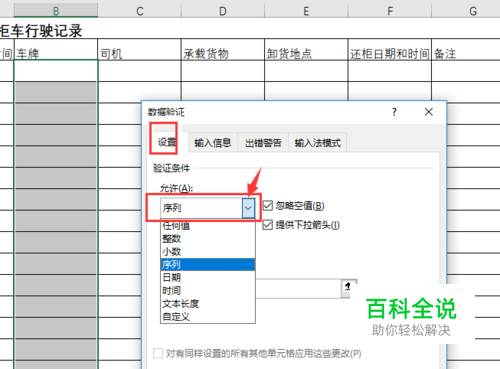The height and width of the screenshot is (369, 500).
Task: Choose 文本长度 from the allow list
Action: (x=208, y=304)
